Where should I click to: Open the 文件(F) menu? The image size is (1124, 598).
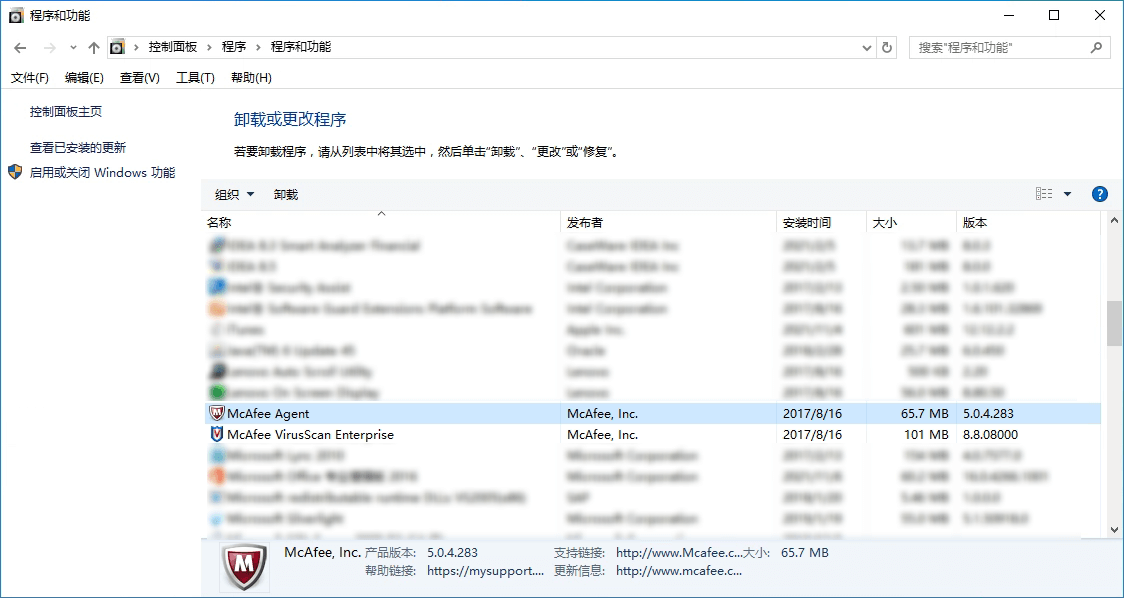30,78
